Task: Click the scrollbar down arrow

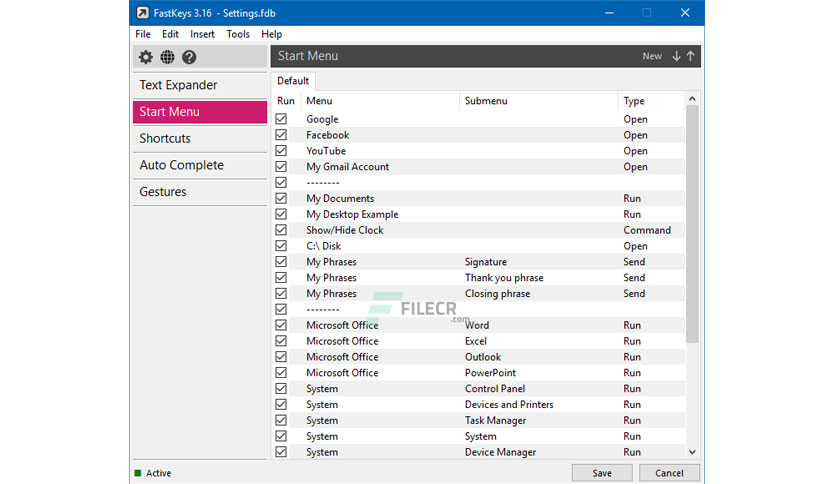Action: tap(692, 452)
